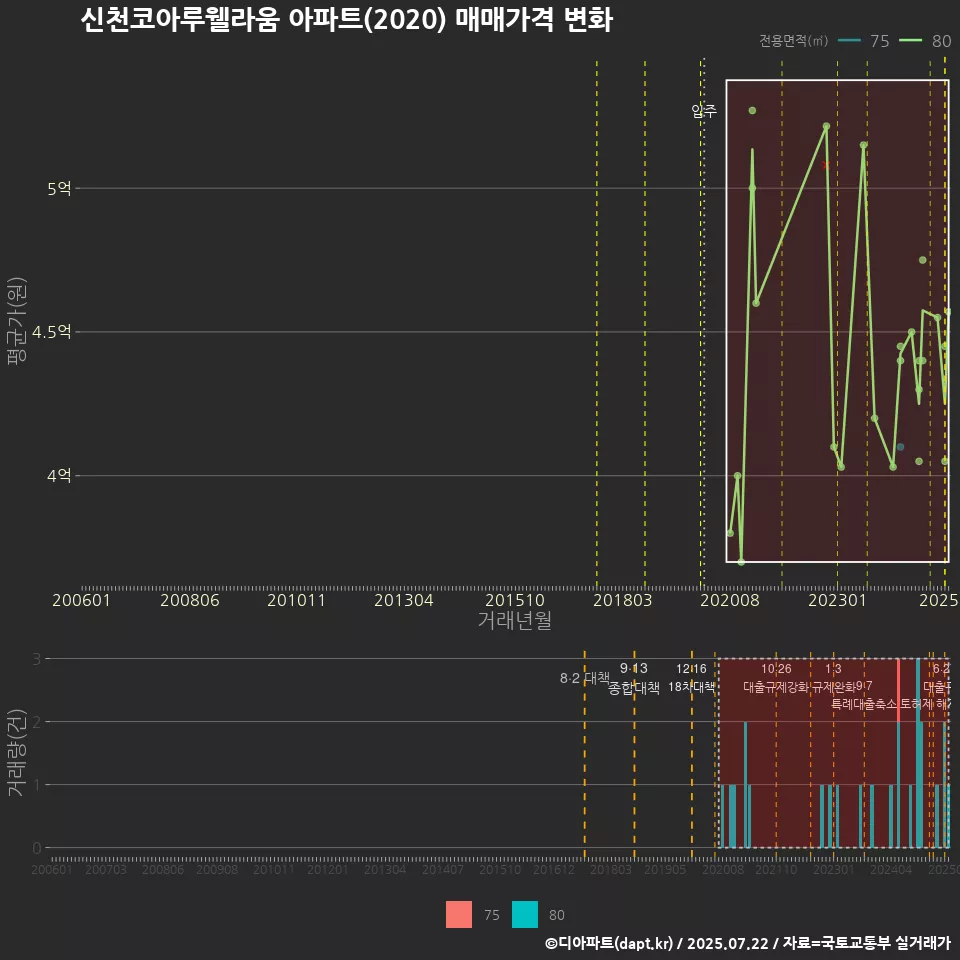Click the chart title 신천코아루웰라움 아파트(2020) 매매가격 변화

[x=347, y=20]
